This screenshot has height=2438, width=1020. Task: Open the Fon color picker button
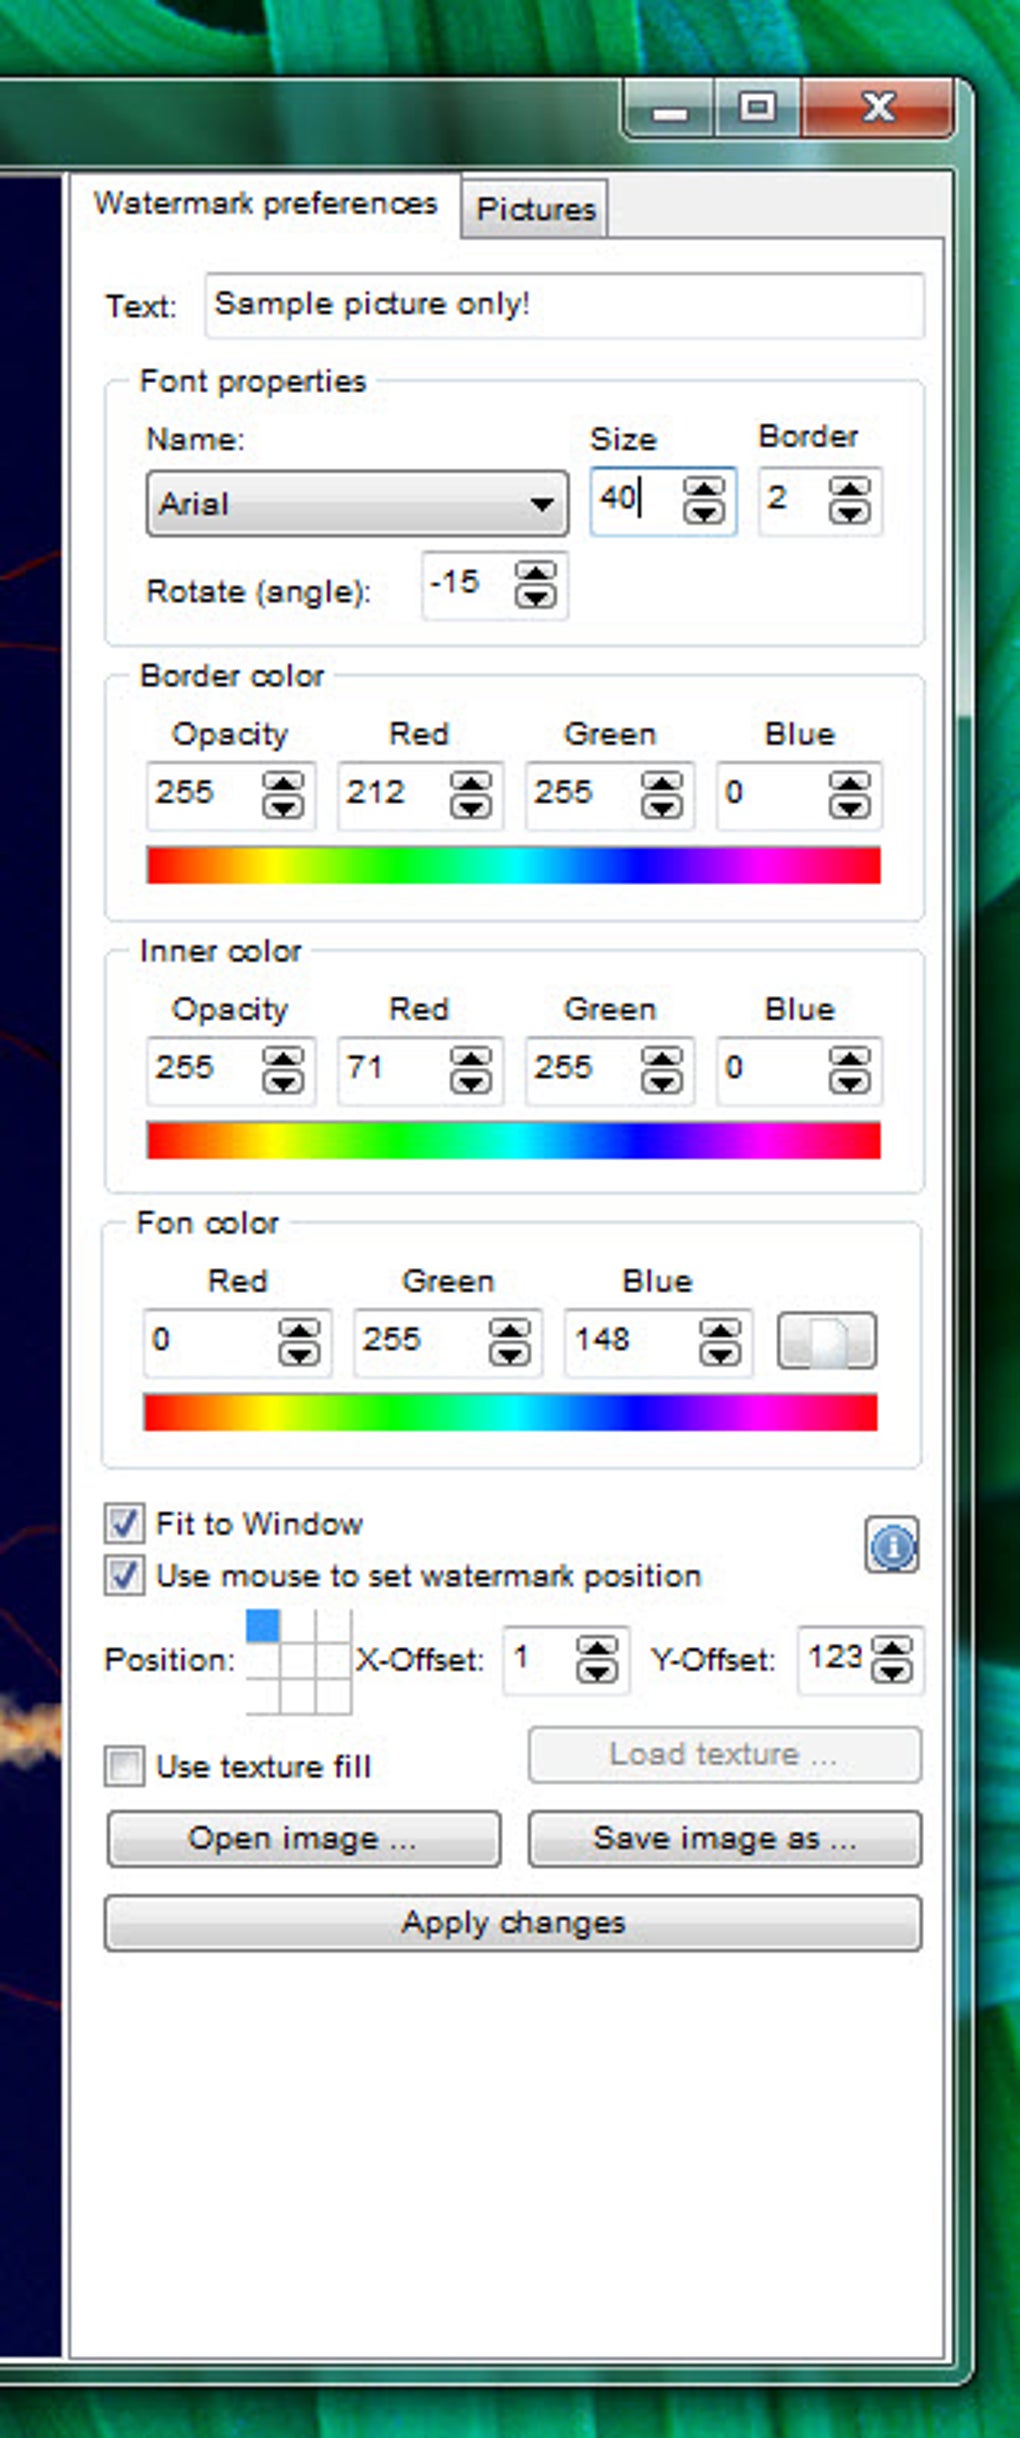[x=827, y=1341]
